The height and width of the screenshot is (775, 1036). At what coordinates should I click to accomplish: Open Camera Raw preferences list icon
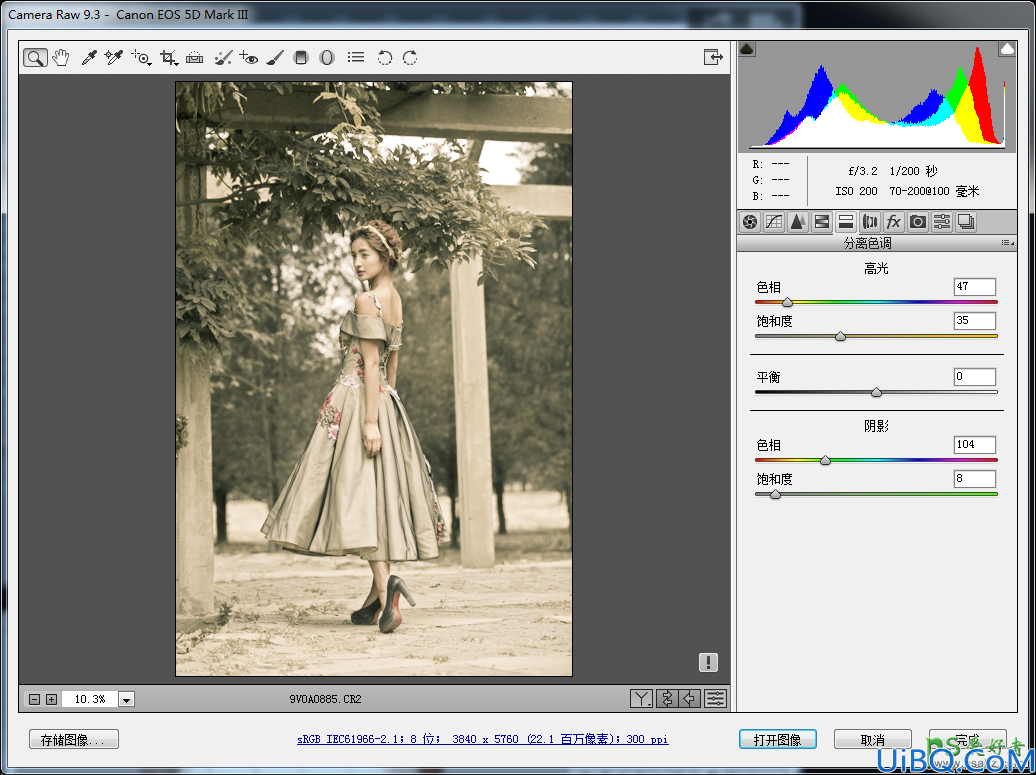[x=356, y=57]
